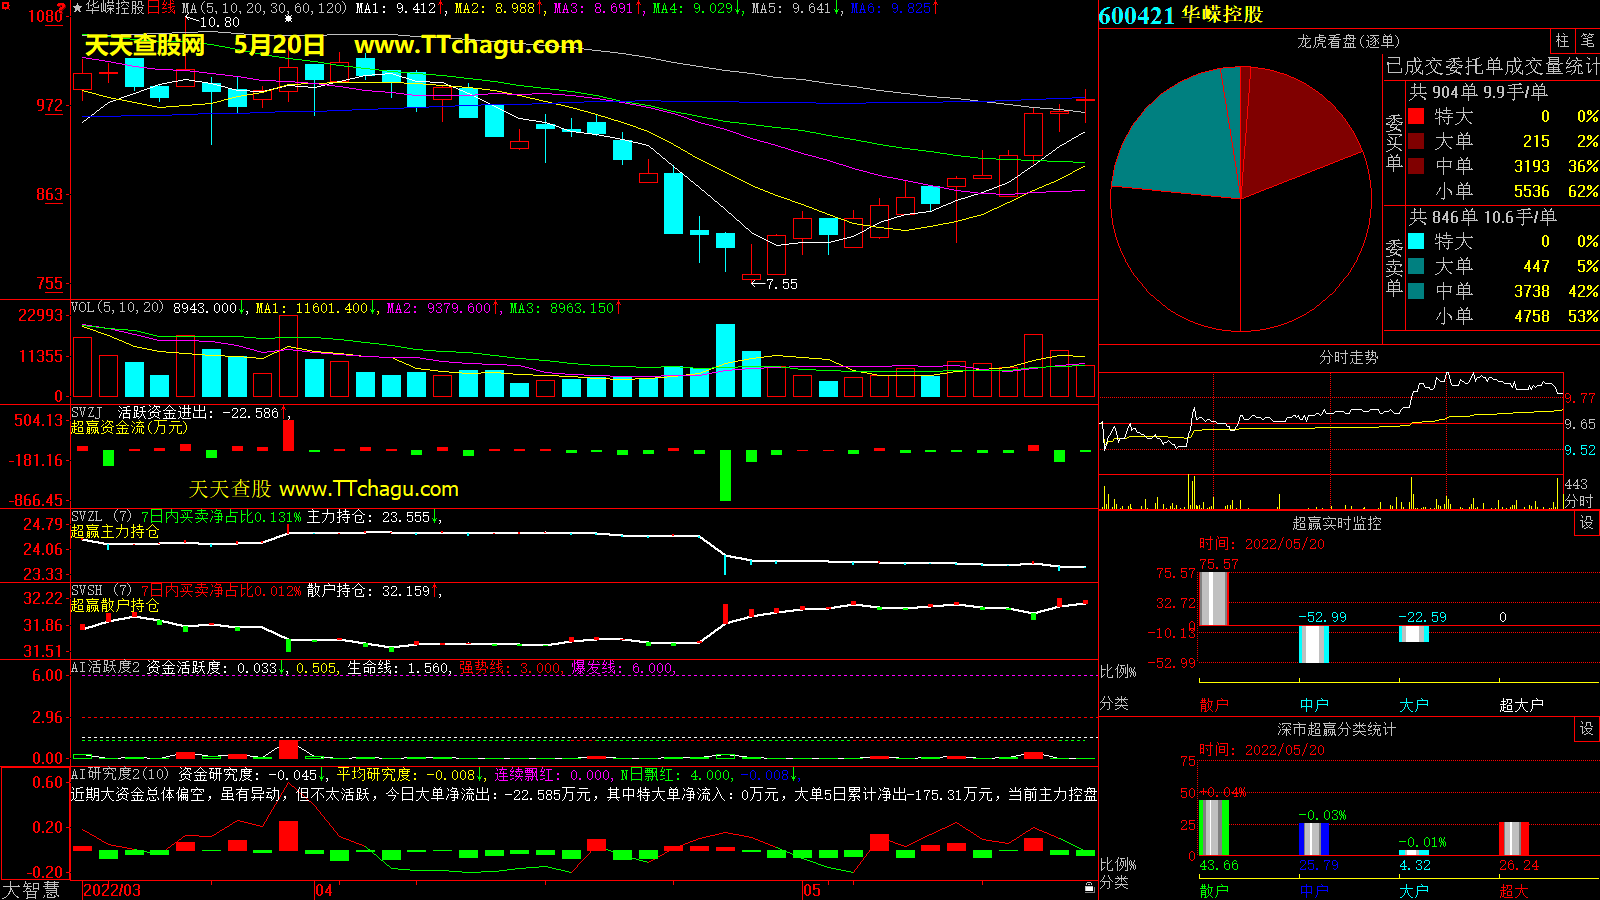Click the lock icon at bottom of chart
This screenshot has height=900, width=1600.
coord(1089,887)
